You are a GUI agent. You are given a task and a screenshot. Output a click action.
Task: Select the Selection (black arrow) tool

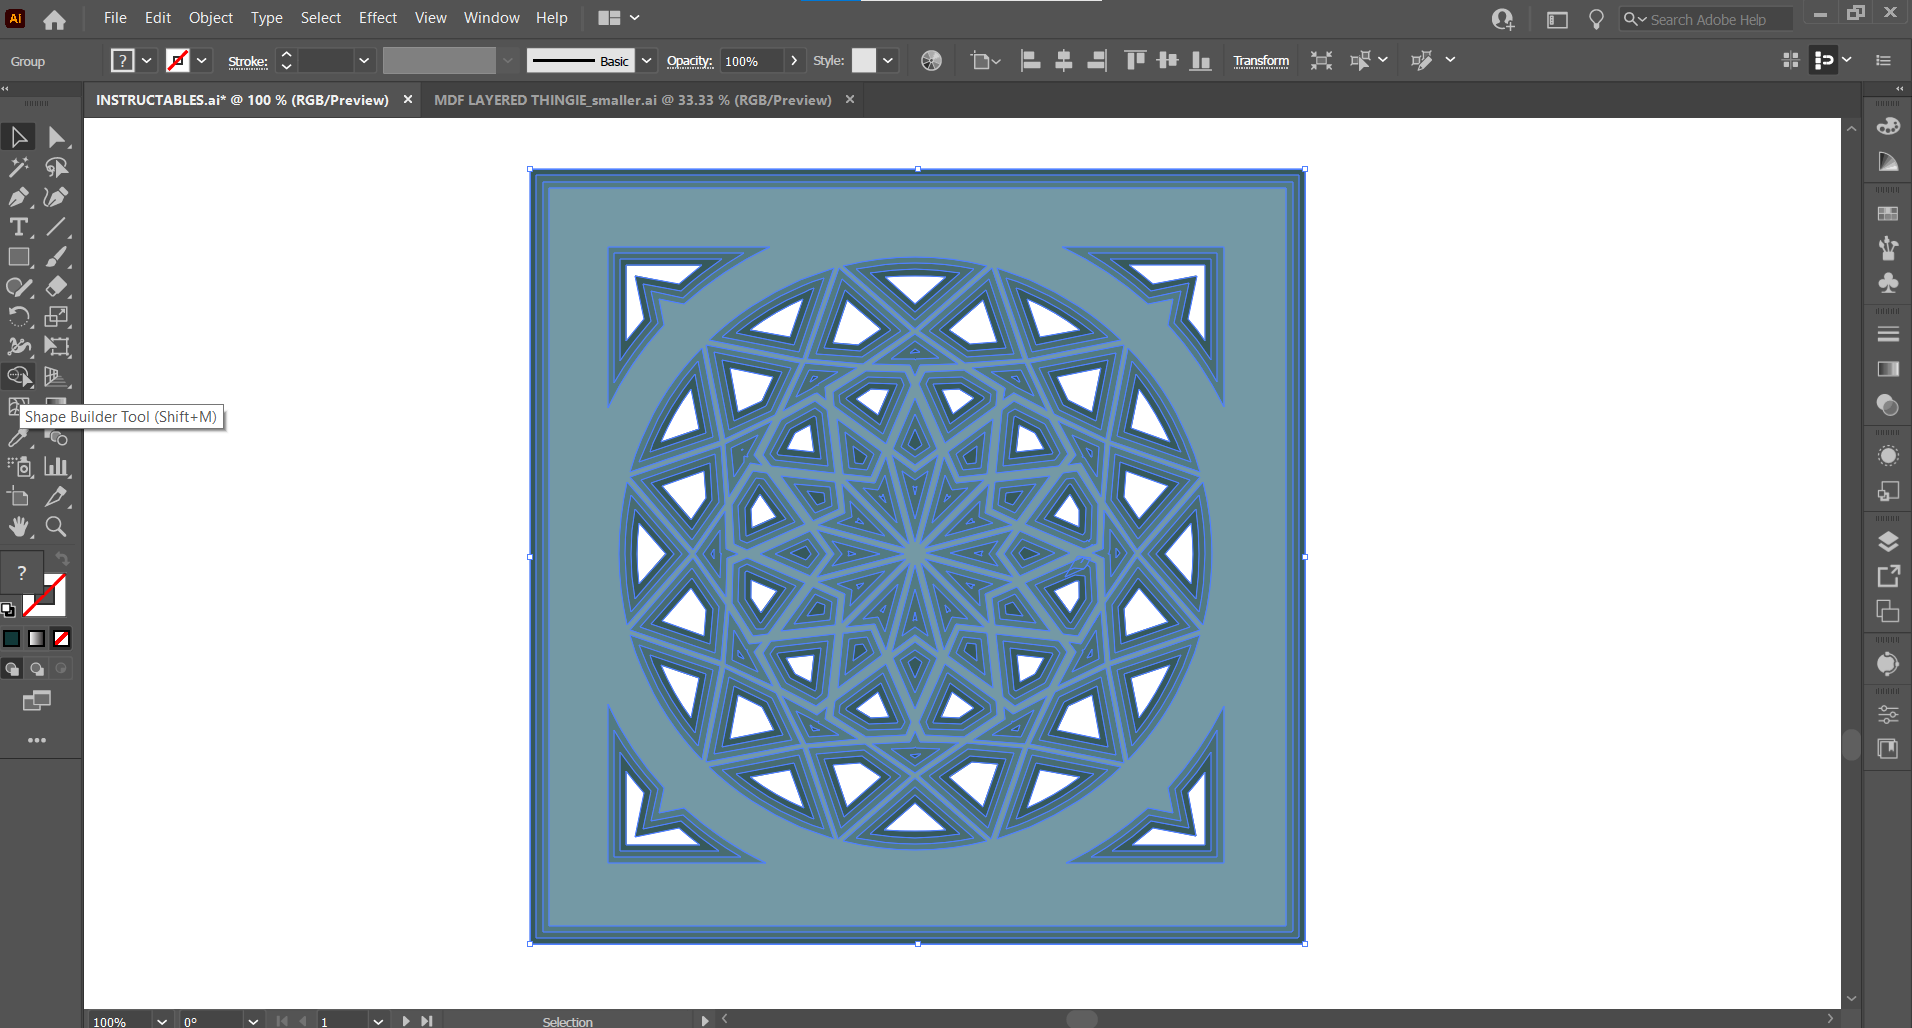click(x=19, y=137)
